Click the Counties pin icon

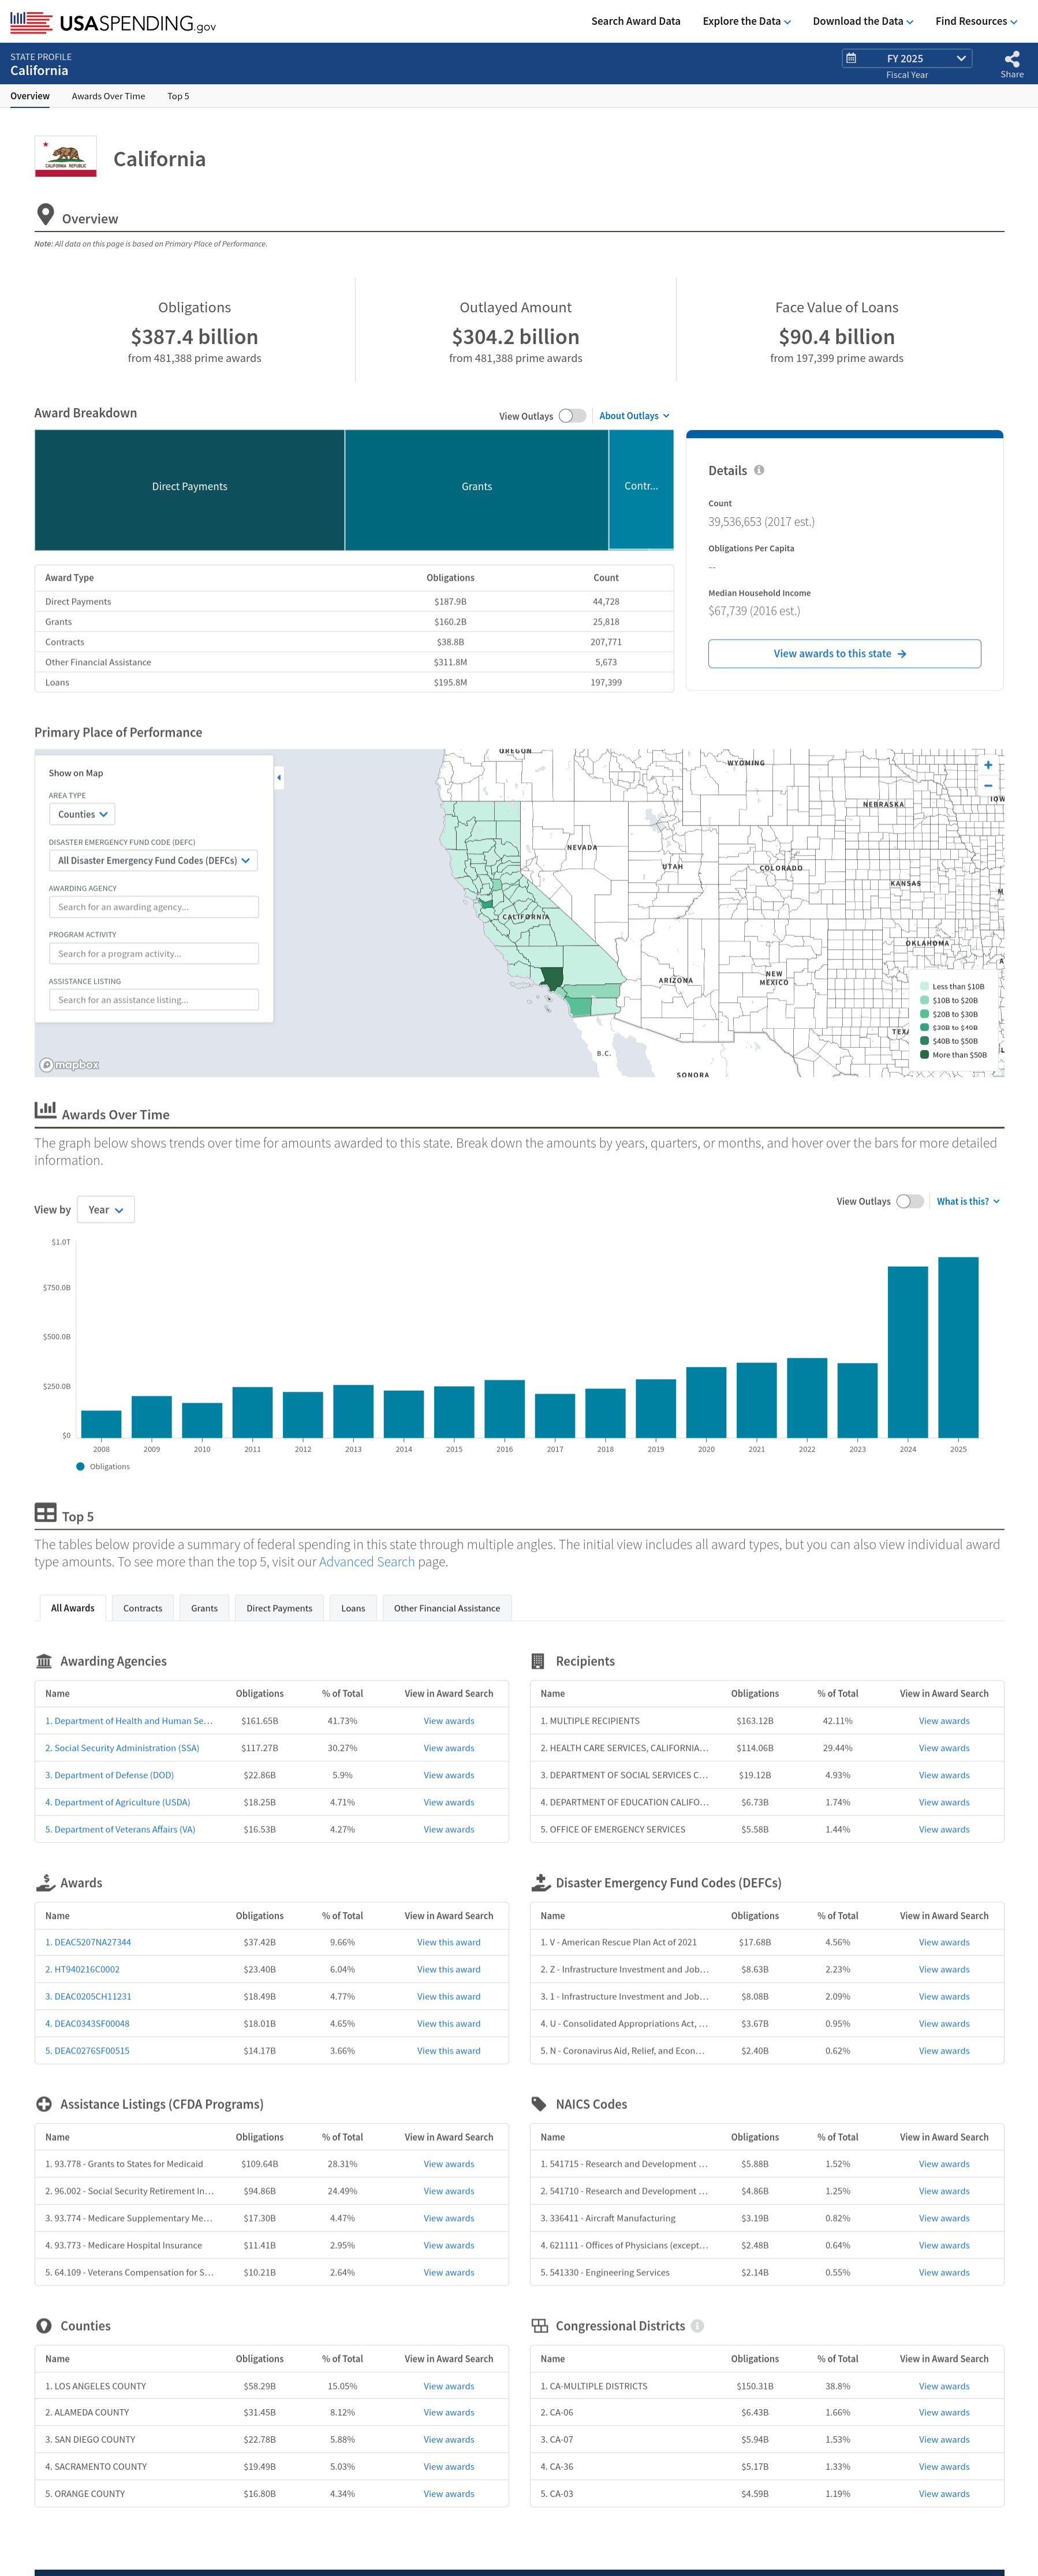[44, 2326]
